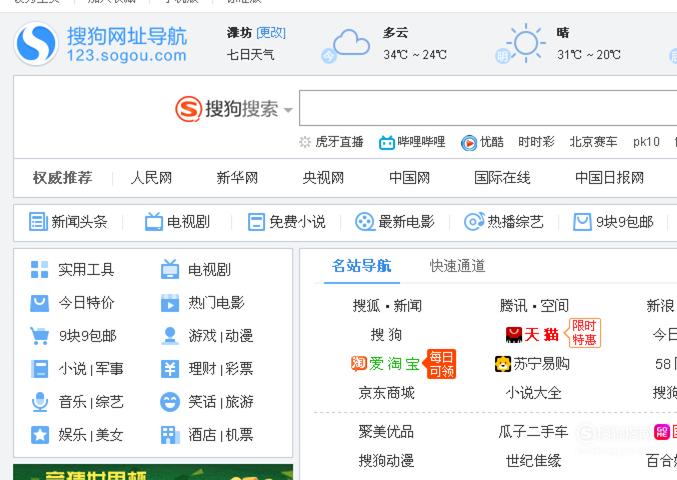
Task: Click the 爱淘宝 logo icon
Action: (x=359, y=363)
